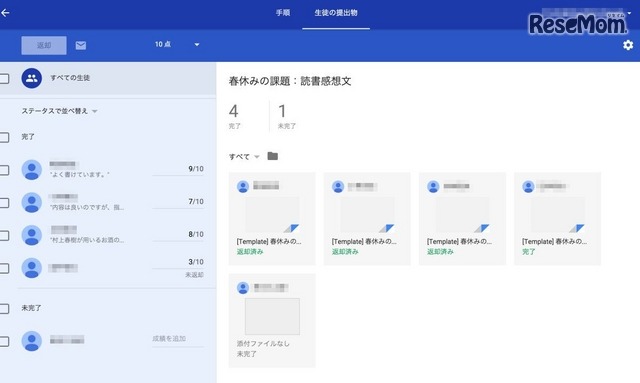Toggle the 未完了 group checkbox

(4, 308)
